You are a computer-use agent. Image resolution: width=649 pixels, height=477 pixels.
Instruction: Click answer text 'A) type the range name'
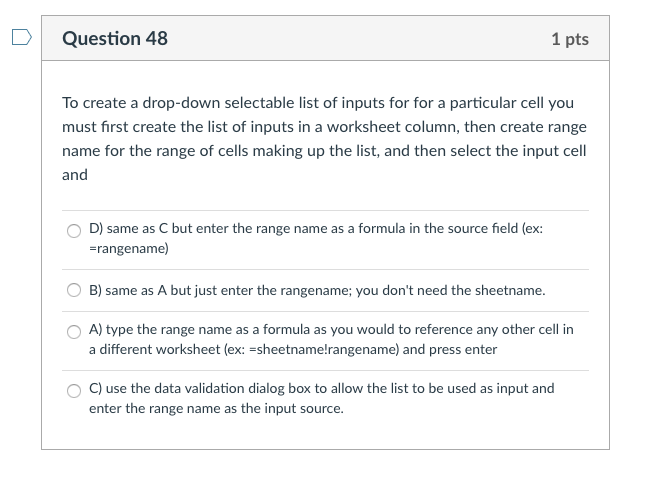161,330
